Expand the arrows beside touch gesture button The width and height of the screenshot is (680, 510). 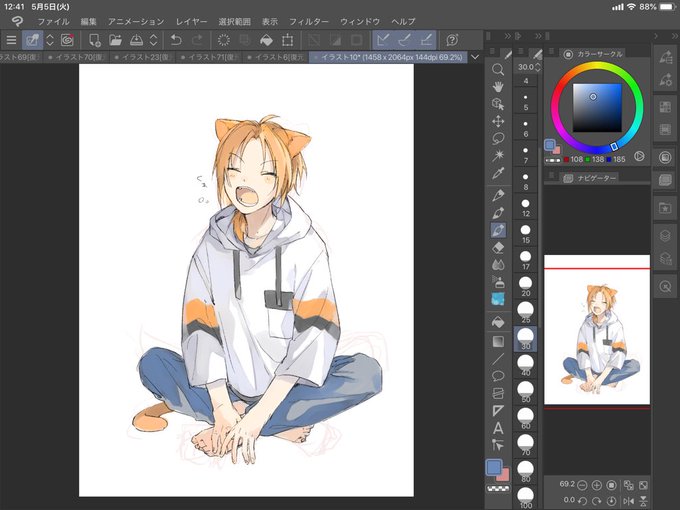(50, 40)
